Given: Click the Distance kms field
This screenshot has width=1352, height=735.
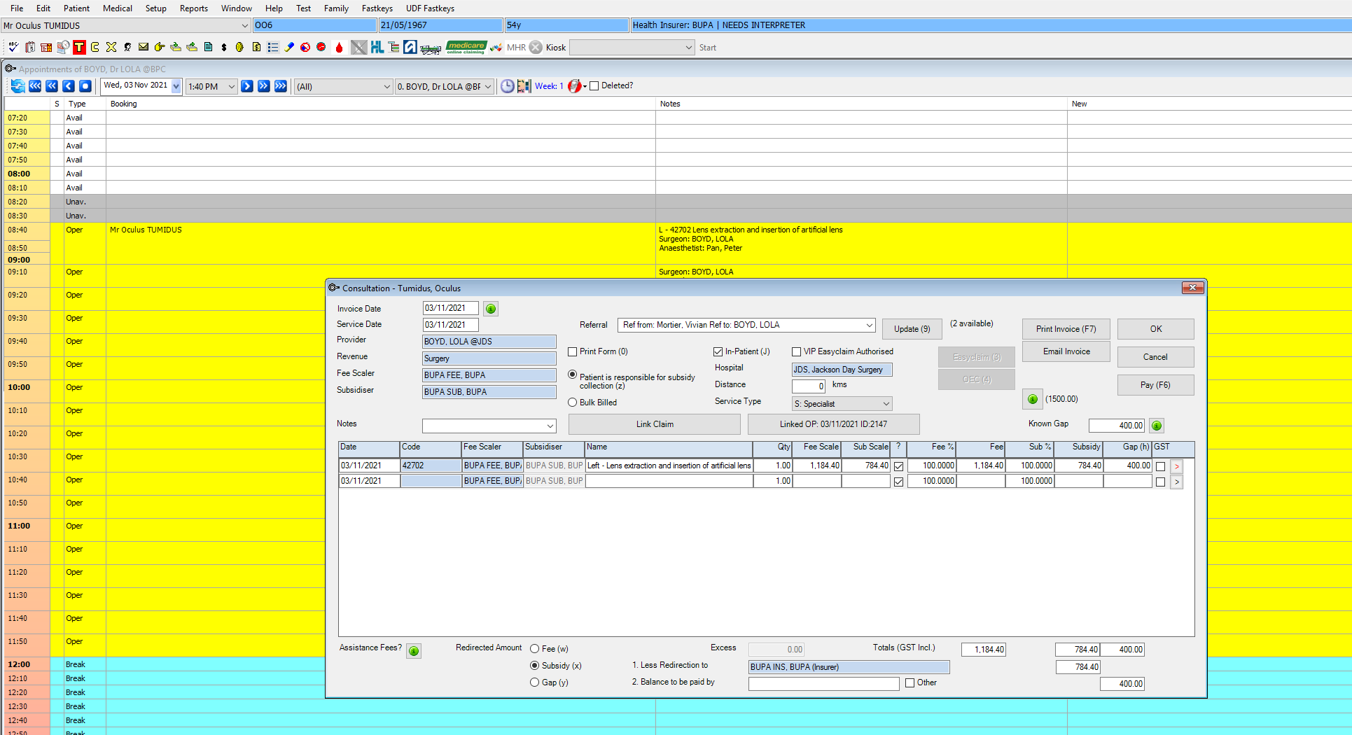Looking at the screenshot, I should (x=809, y=386).
